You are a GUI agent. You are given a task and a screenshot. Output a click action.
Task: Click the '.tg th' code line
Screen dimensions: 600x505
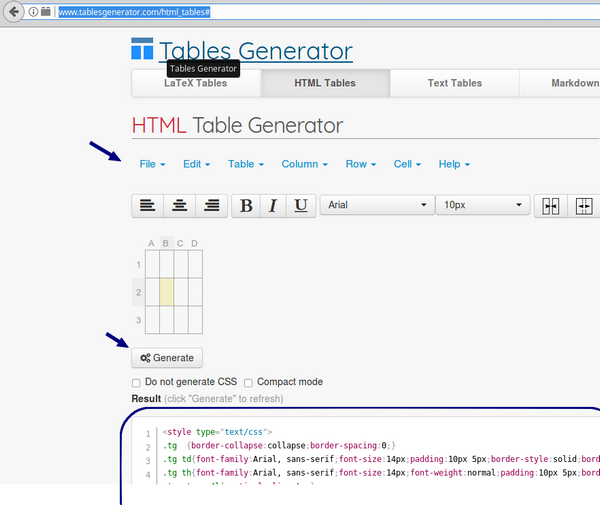(381, 473)
